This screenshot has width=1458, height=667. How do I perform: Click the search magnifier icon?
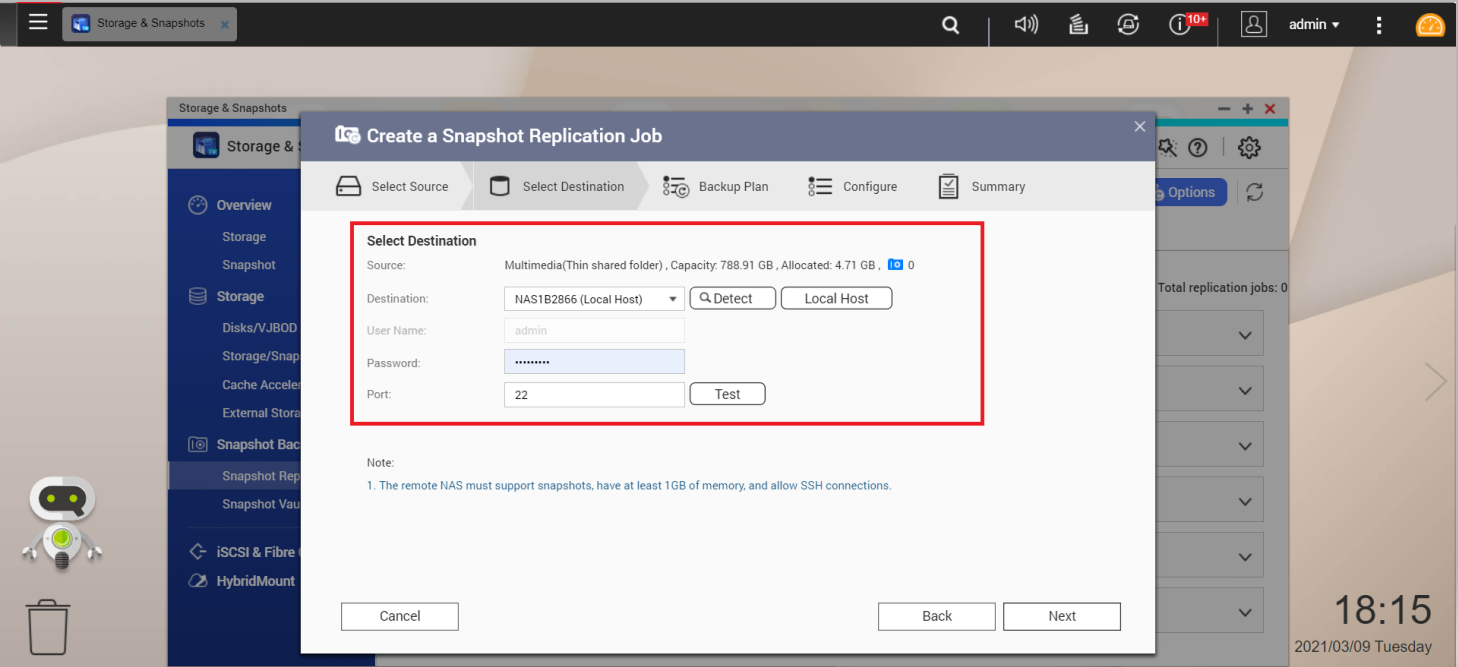[x=951, y=25]
